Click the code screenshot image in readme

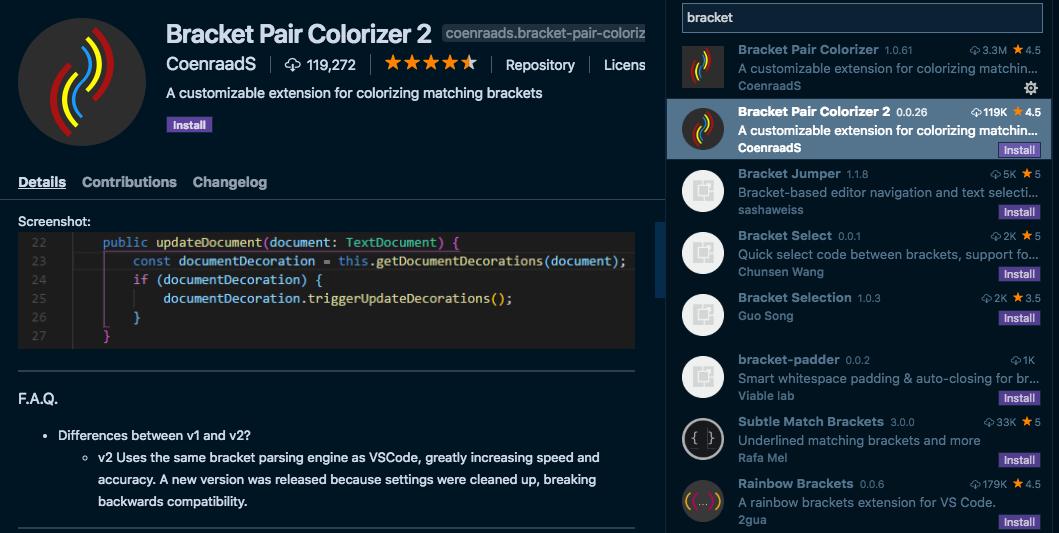(326, 290)
